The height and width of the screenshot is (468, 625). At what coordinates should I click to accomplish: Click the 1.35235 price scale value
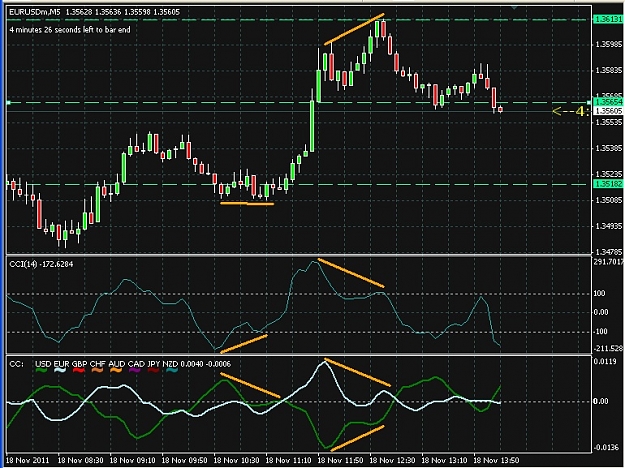pyautogui.click(x=608, y=174)
